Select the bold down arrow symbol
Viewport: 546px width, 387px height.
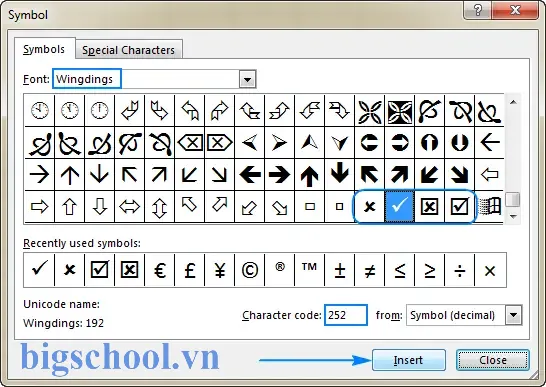pyautogui.click(x=340, y=174)
